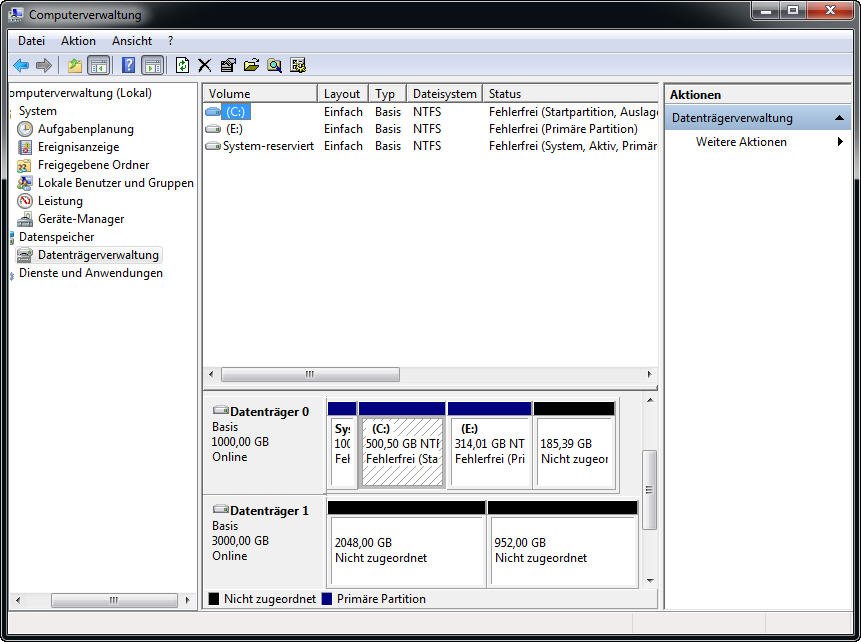Click the volume list horizontal scrollbar thumb
Viewport: 861px width, 642px height.
[x=310, y=375]
